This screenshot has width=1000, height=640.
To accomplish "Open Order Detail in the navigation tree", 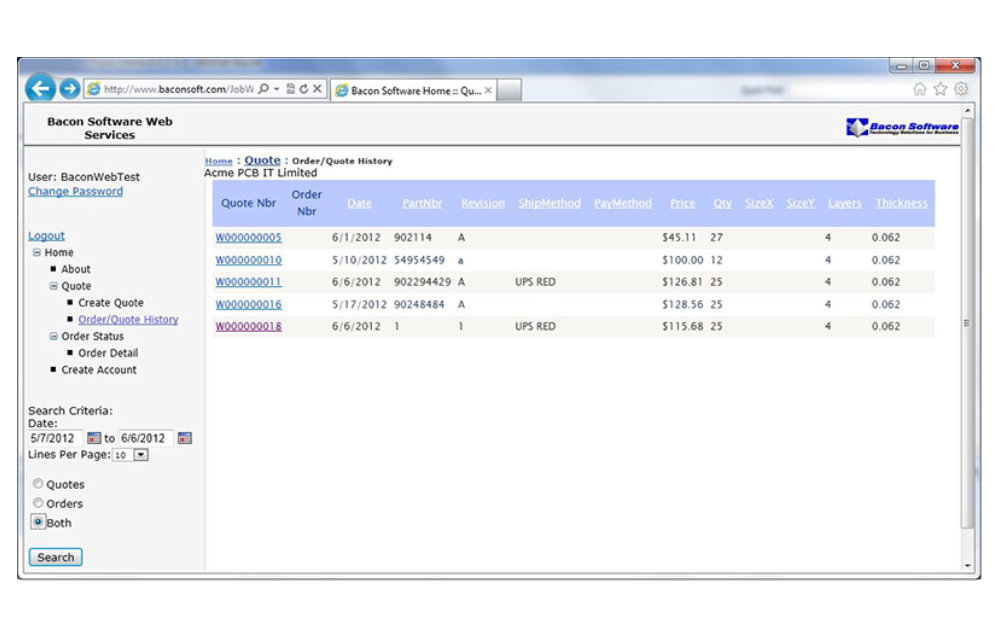I will 108,353.
